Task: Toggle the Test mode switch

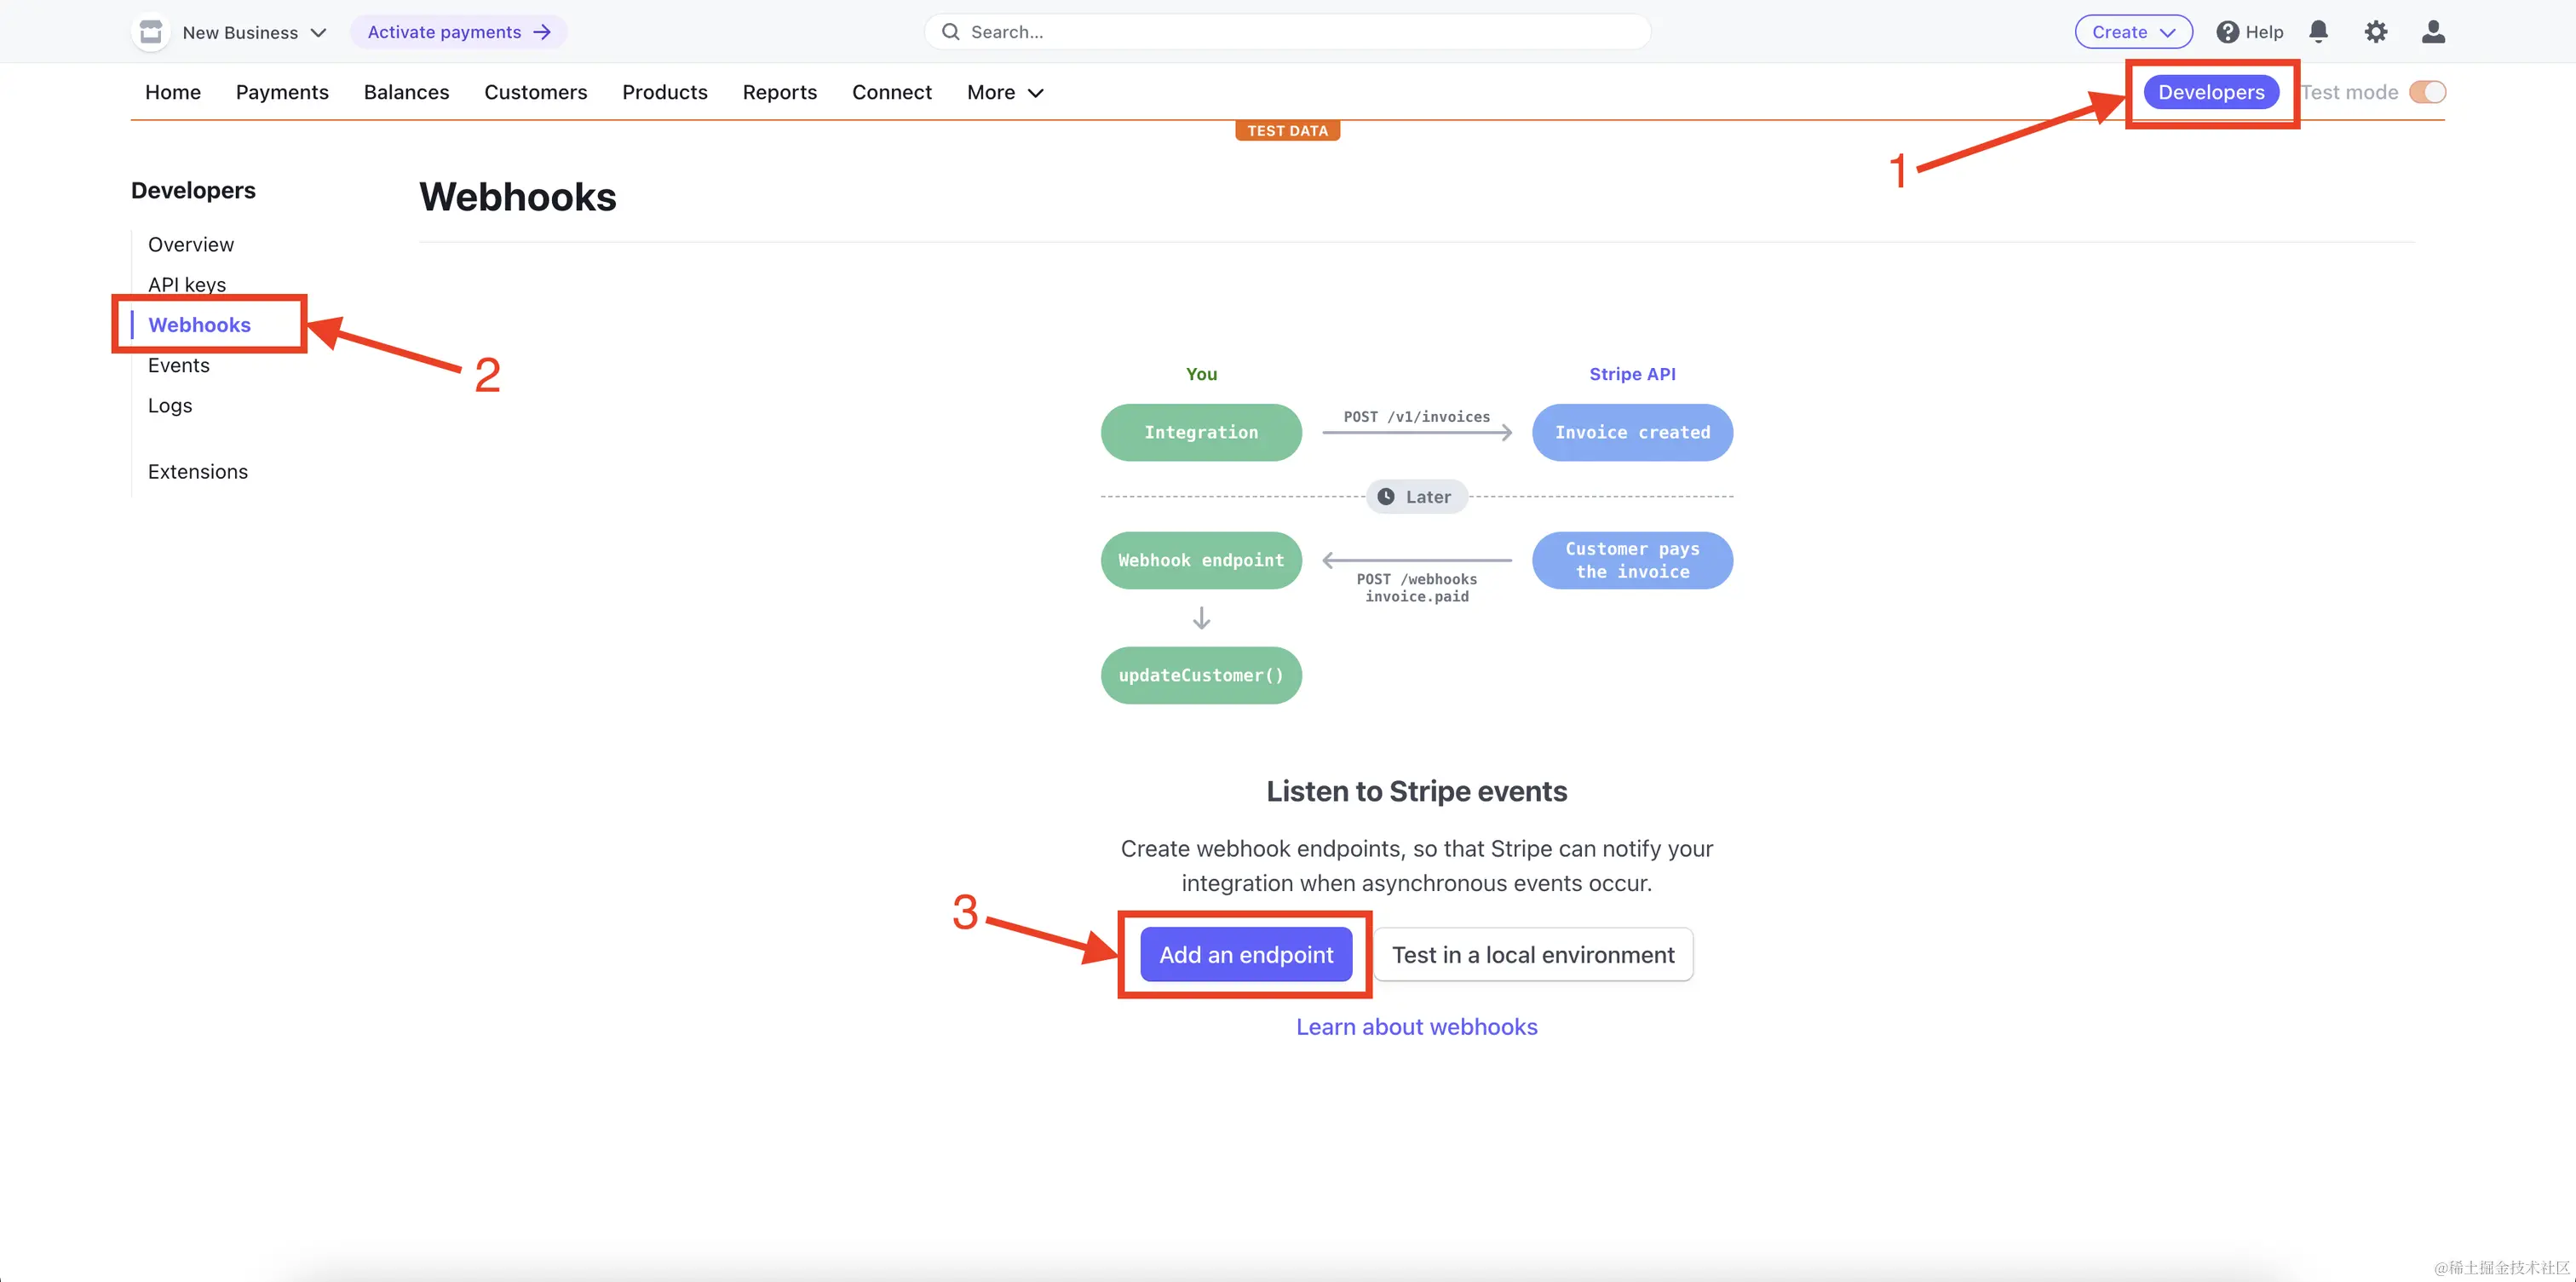Action: pyautogui.click(x=2427, y=92)
